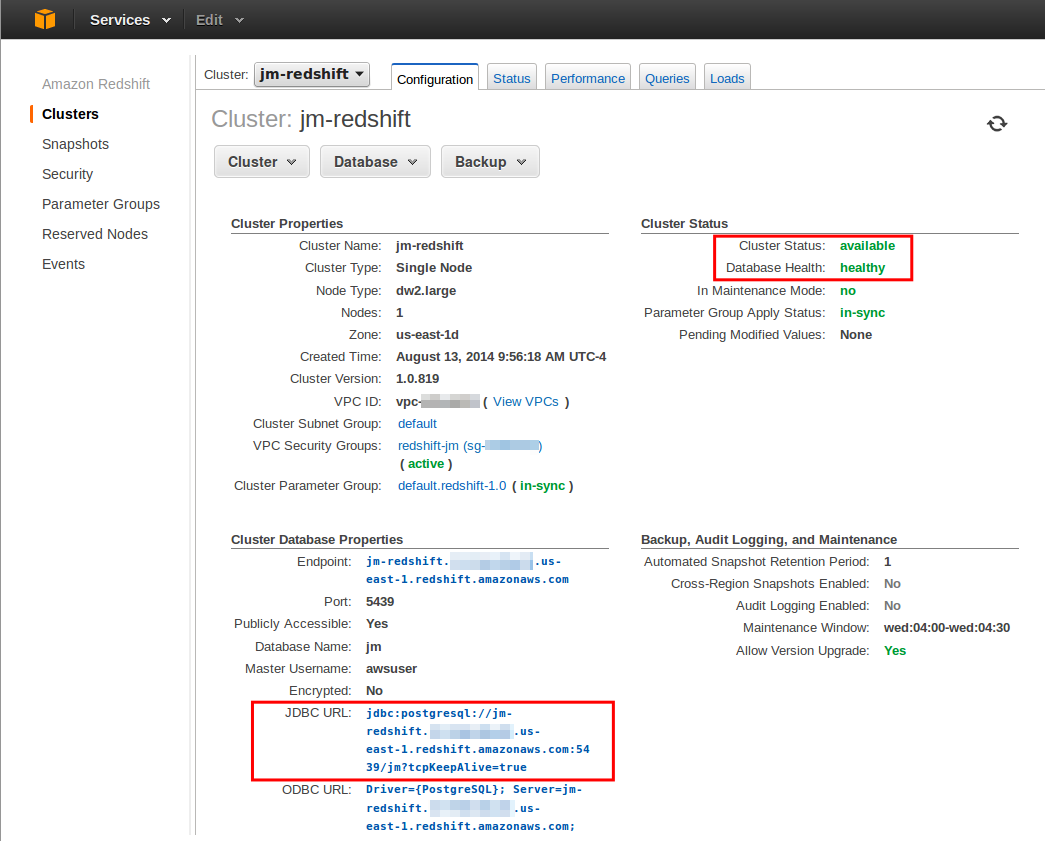Select the Cluster Name value 'jm-redshift'
Image resolution: width=1045 pixels, height=841 pixels.
(429, 246)
